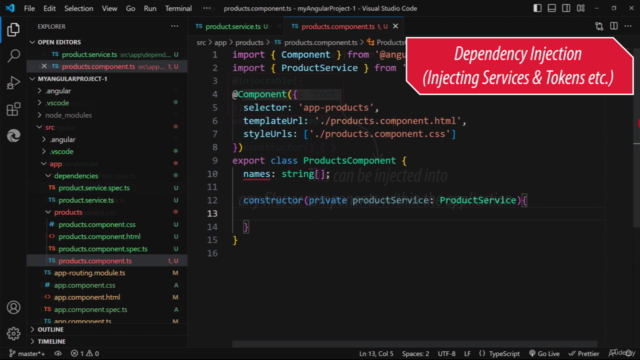Open the customize layout icon
Image resolution: width=640 pixels, height=360 pixels.
[x=581, y=8]
